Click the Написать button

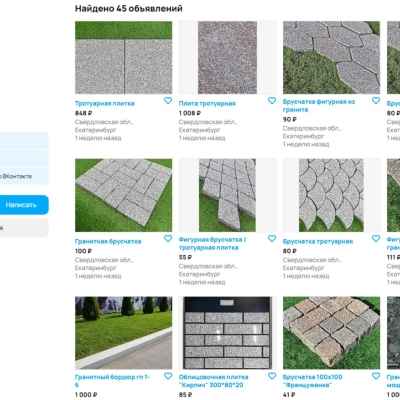22,205
